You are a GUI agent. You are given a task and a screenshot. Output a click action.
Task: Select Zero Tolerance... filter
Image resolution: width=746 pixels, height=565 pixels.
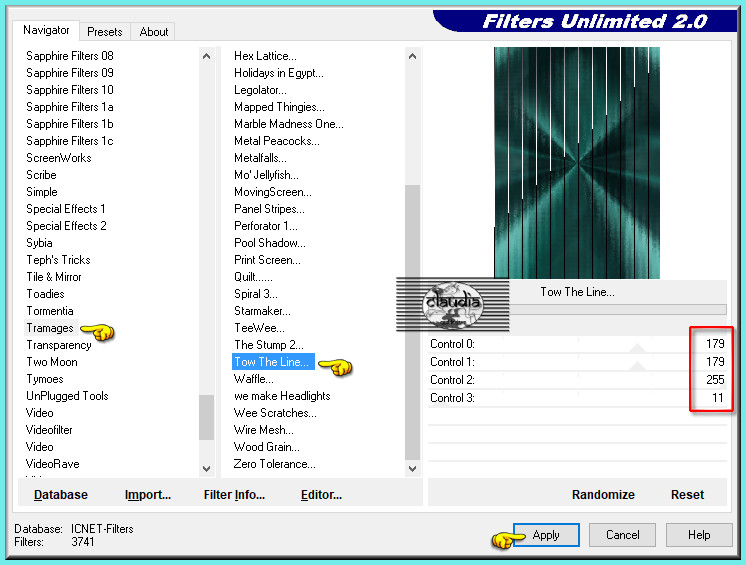275,464
